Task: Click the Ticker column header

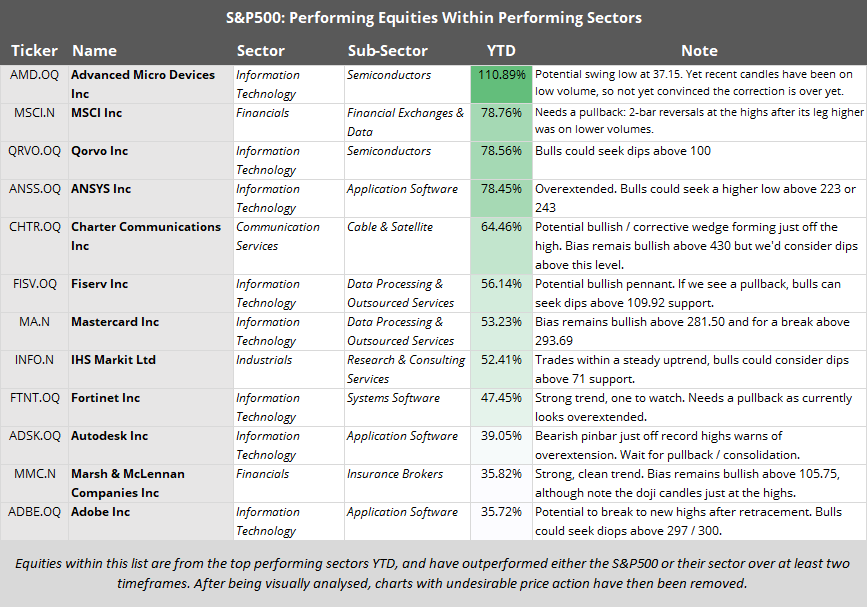Action: [34, 50]
